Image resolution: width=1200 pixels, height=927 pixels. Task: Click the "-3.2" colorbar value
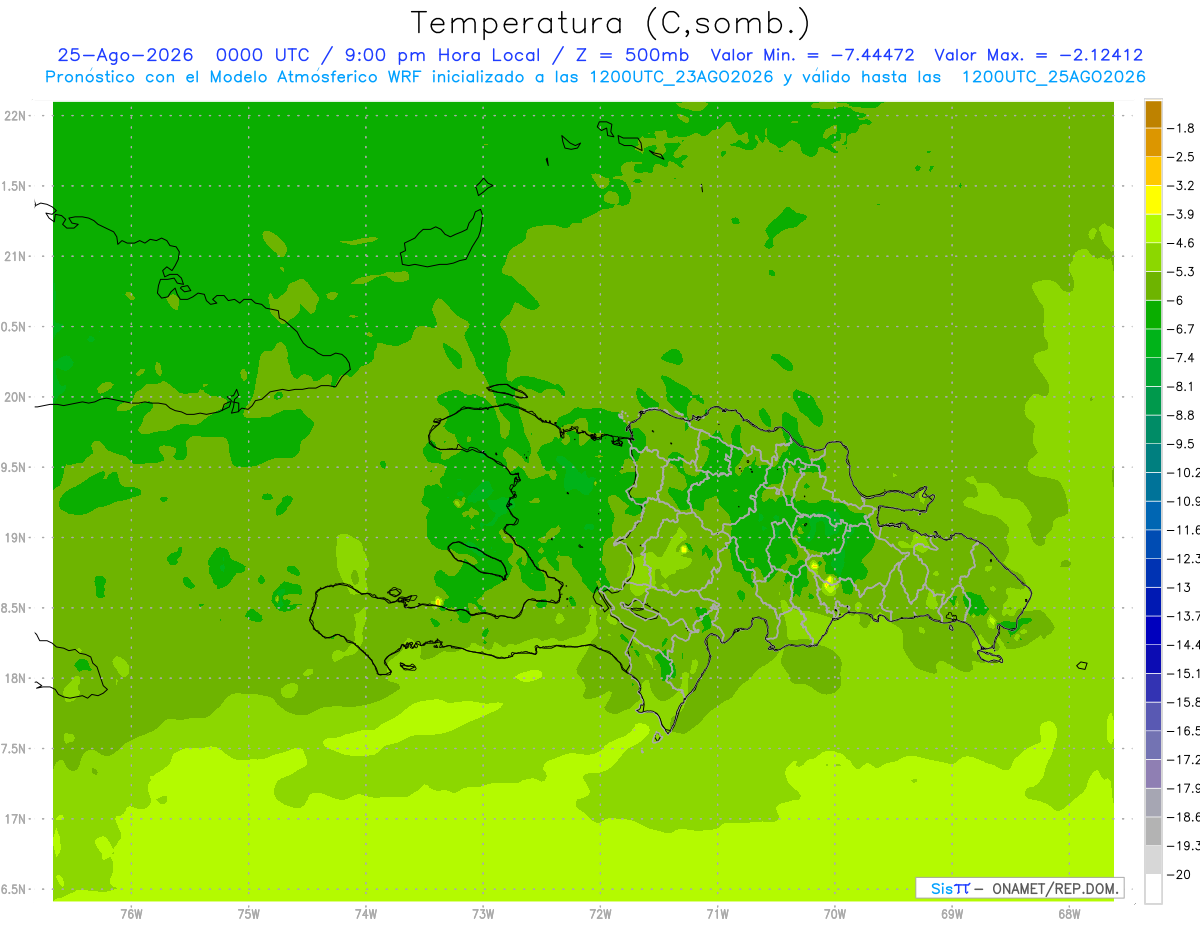pos(1181,185)
